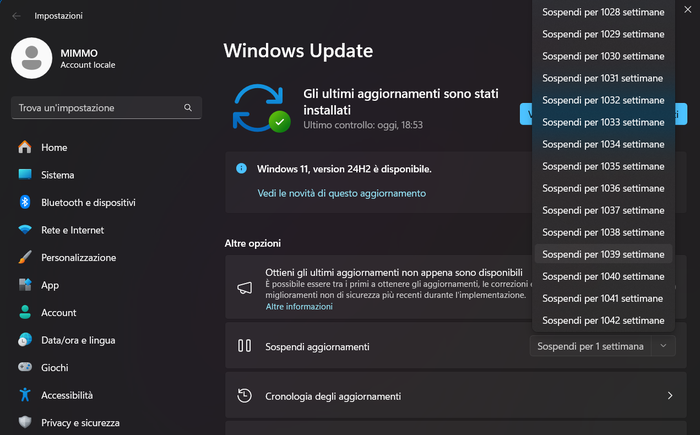Choose Sospendi per 1031 settimane
This screenshot has height=435, width=700.
(x=603, y=78)
